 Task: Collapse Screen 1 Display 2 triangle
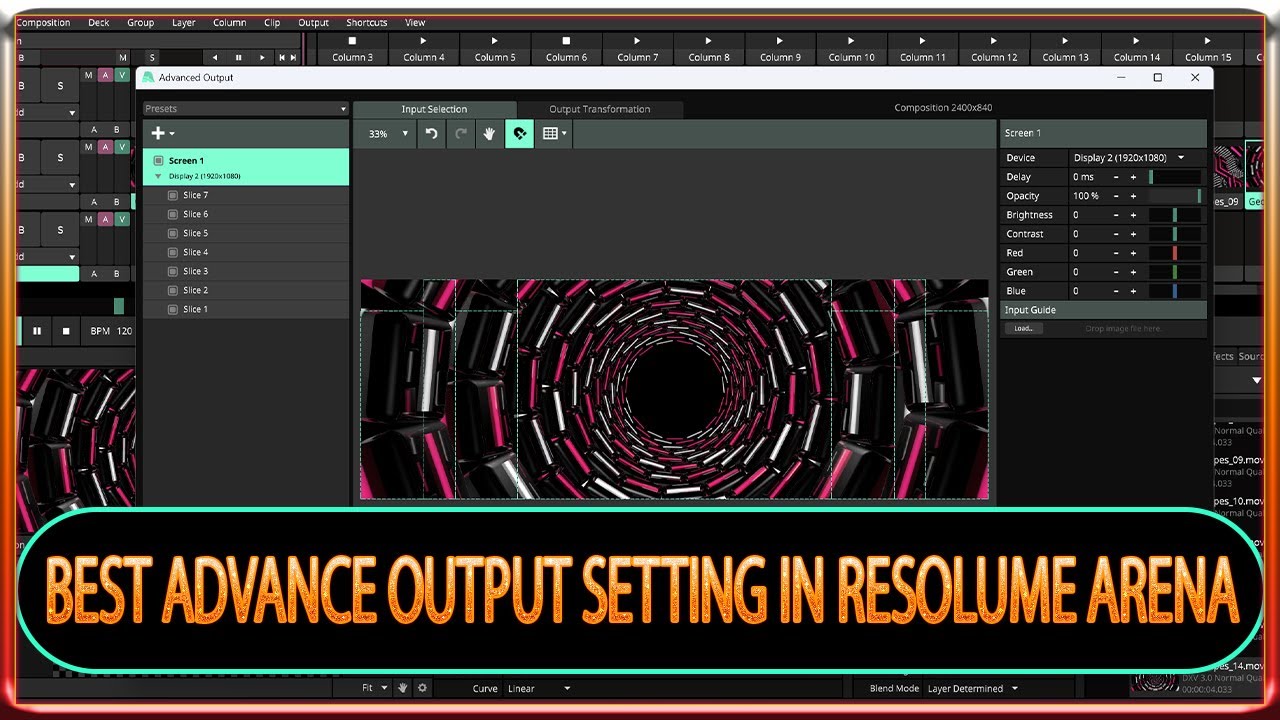coord(157,176)
